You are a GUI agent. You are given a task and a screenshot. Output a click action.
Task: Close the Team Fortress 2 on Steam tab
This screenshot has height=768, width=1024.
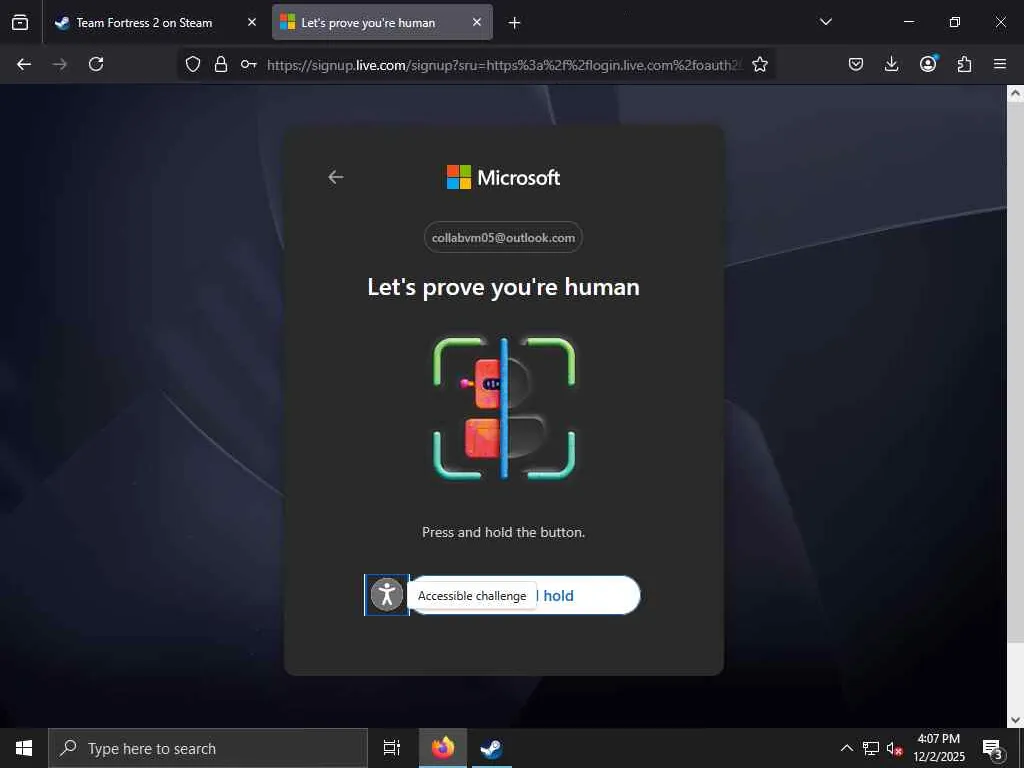coord(252,22)
